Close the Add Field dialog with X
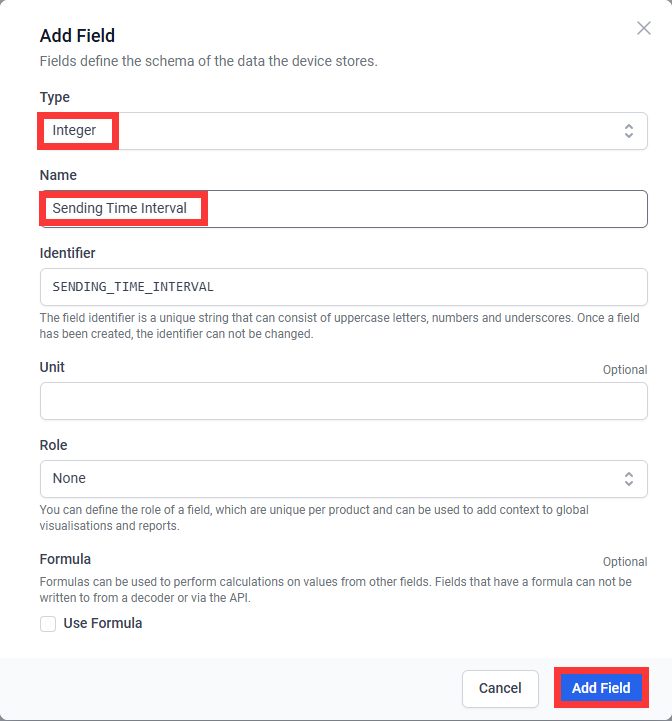Image resolution: width=672 pixels, height=721 pixels. click(x=643, y=28)
